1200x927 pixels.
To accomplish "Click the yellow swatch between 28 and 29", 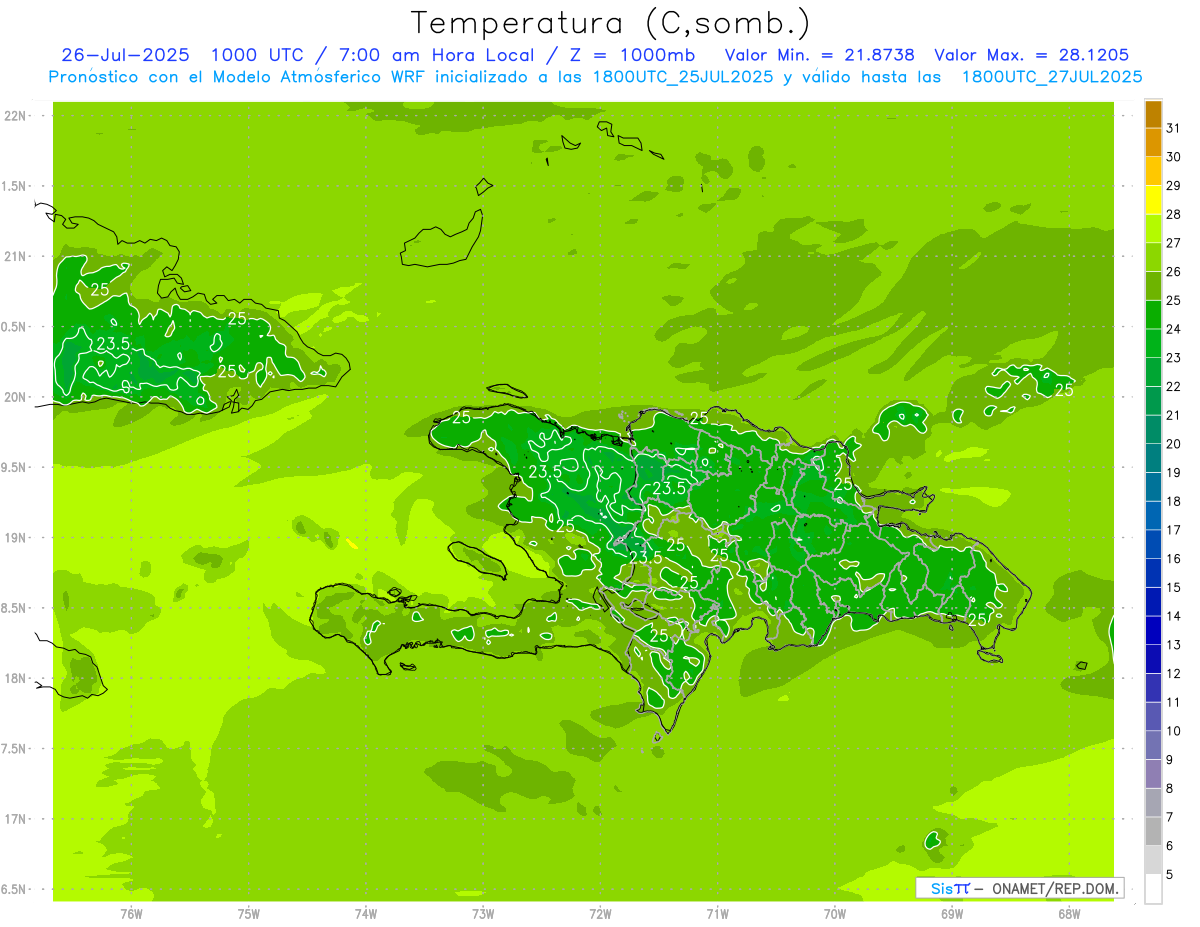I will pyautogui.click(x=1154, y=200).
